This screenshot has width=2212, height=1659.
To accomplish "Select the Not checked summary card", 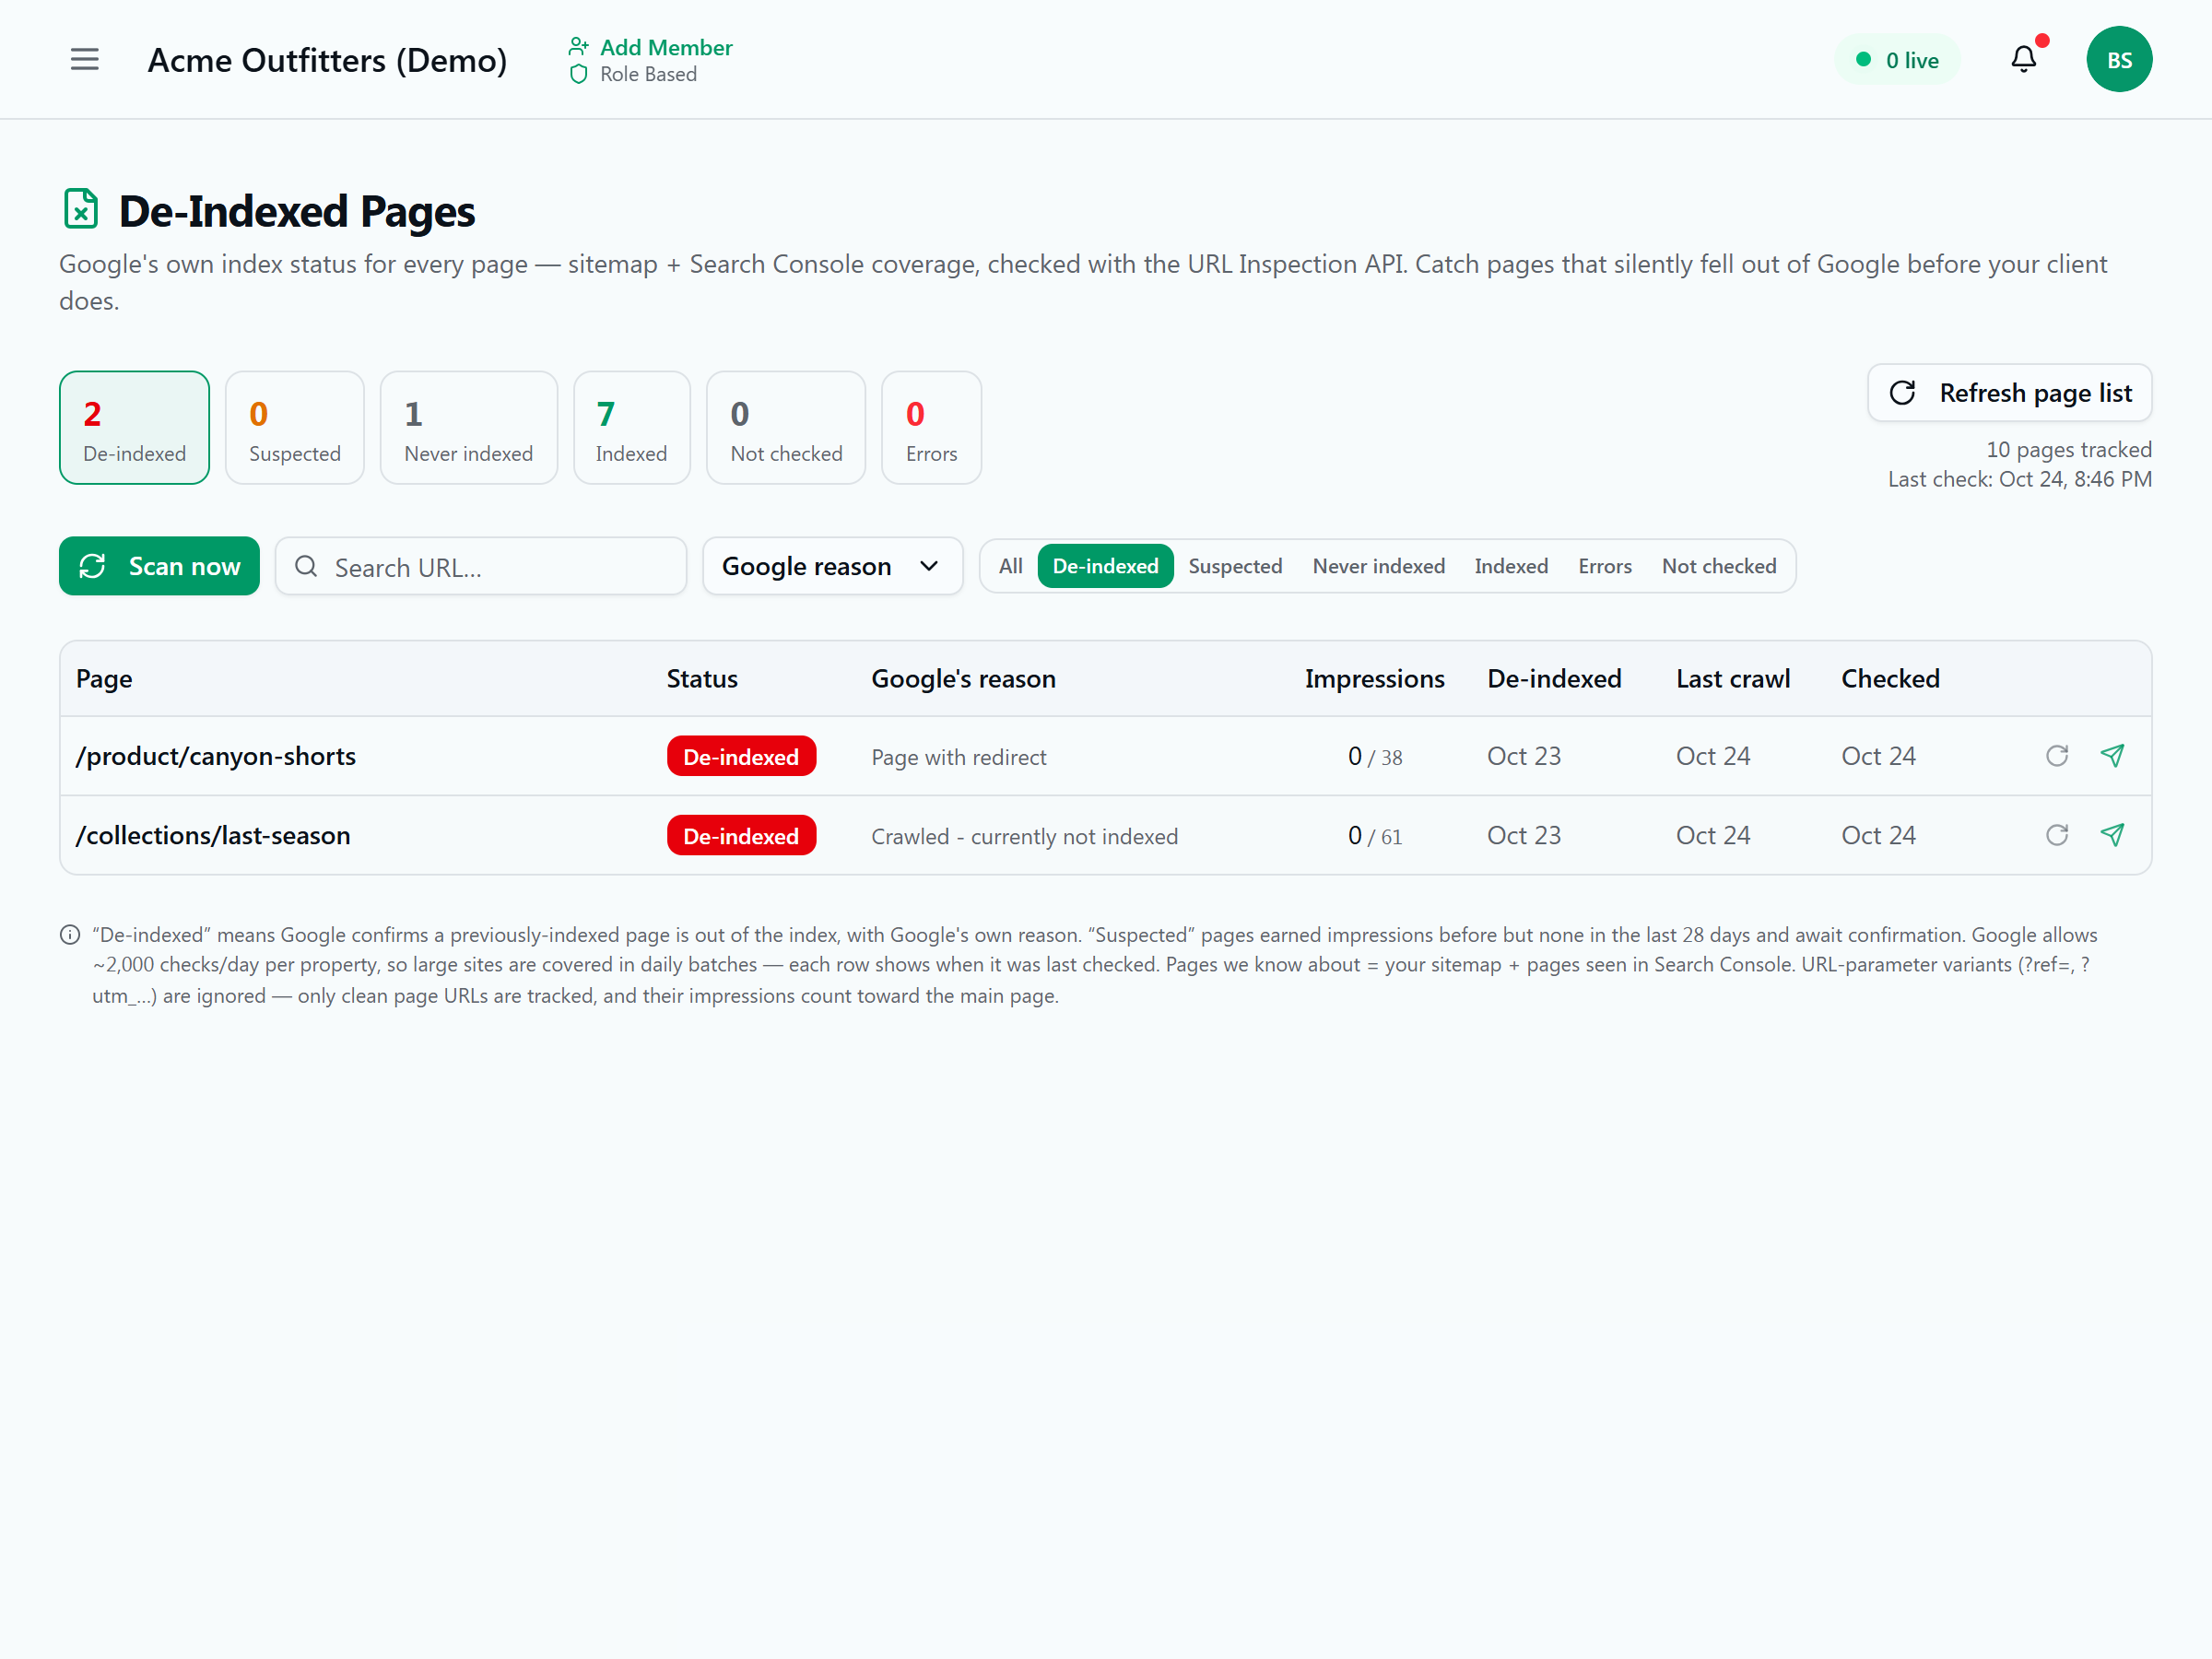I will pos(786,428).
